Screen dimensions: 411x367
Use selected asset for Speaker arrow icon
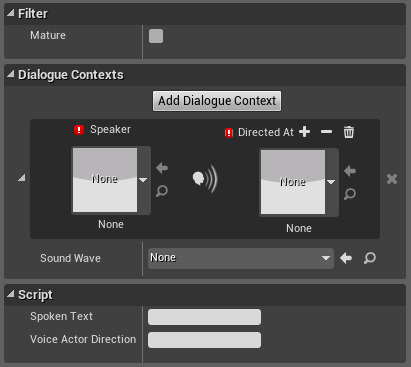click(162, 168)
